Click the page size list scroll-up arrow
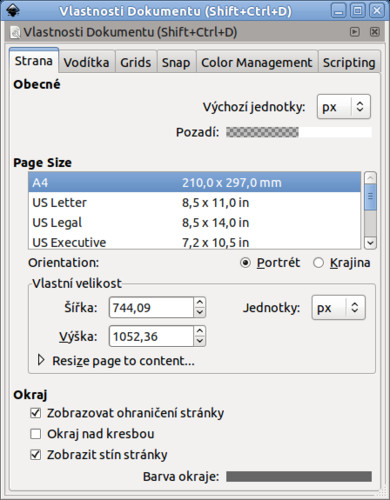 click(370, 177)
